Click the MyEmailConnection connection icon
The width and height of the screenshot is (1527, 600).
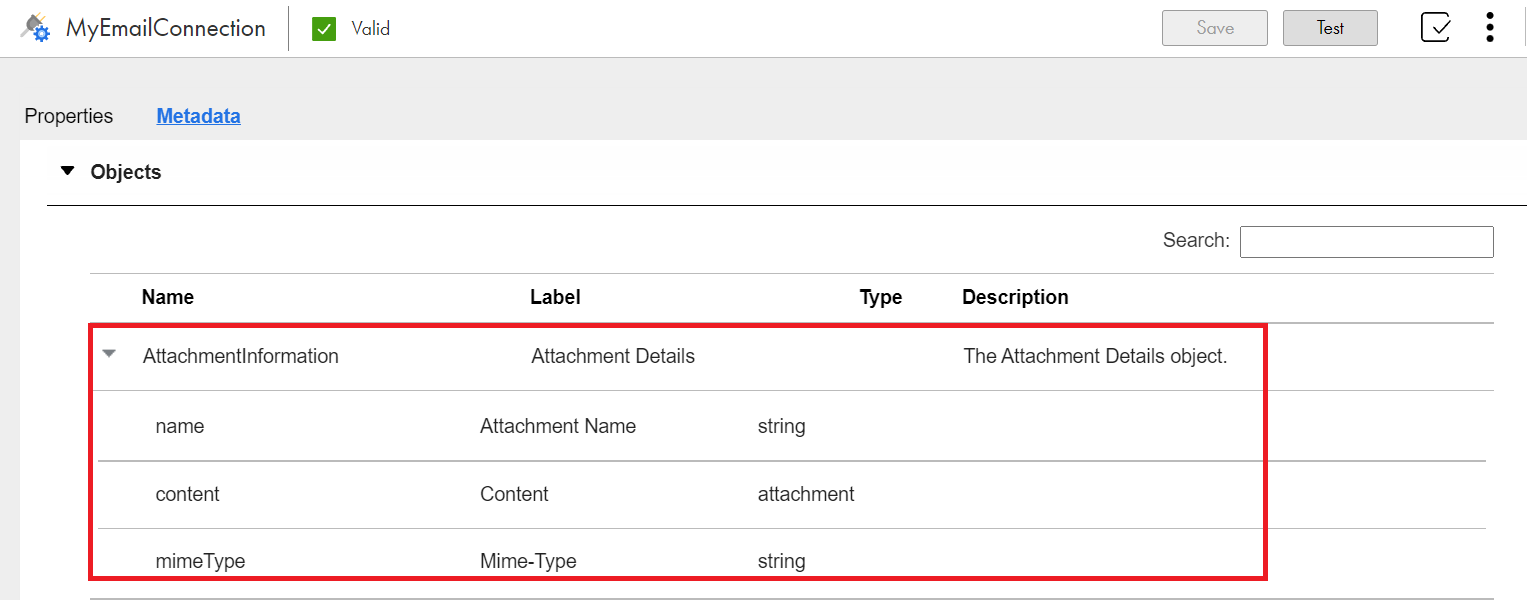point(35,28)
